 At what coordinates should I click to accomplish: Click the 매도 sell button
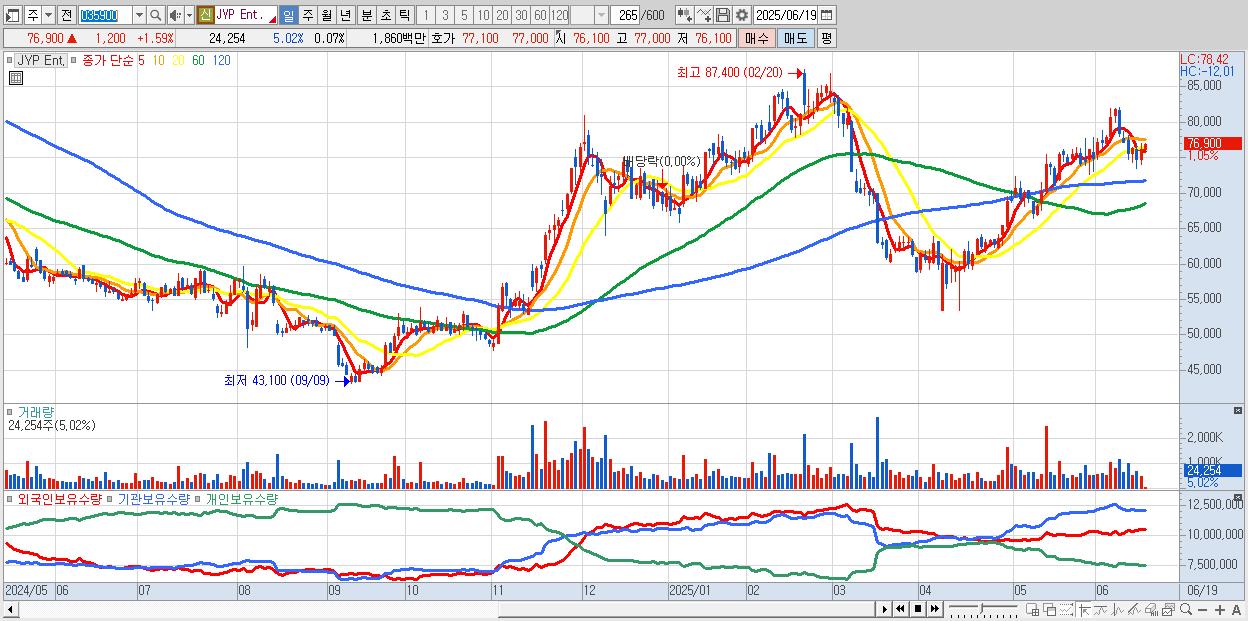tap(794, 38)
